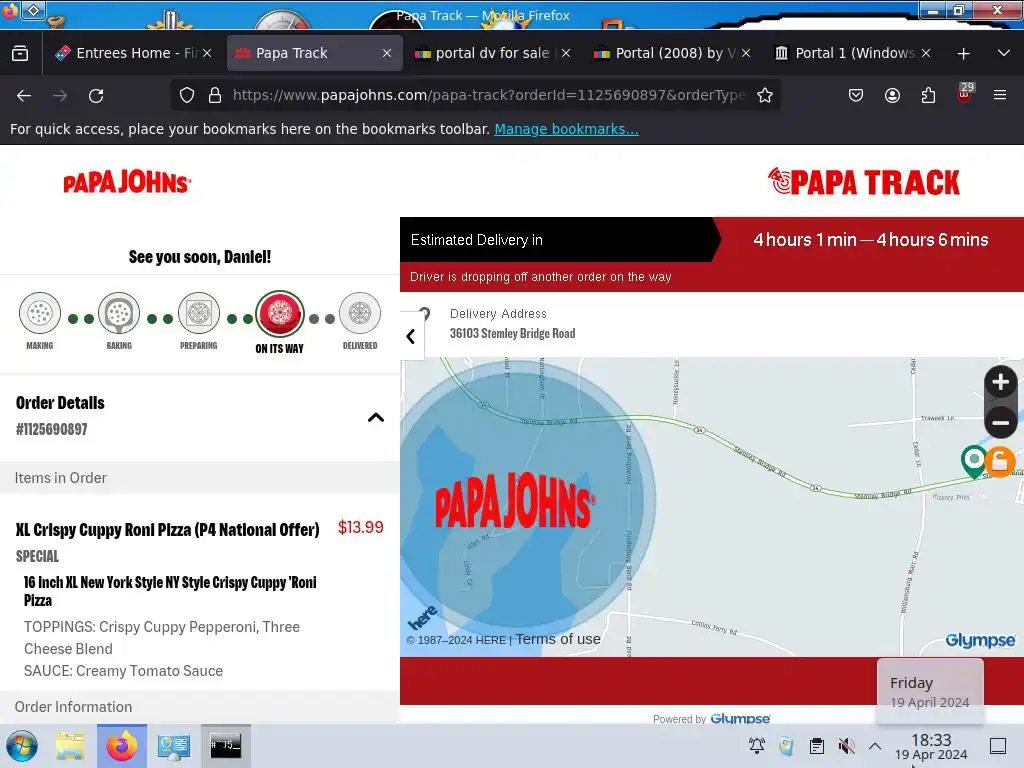Show site security lock information
The image size is (1024, 768).
pyautogui.click(x=215, y=95)
